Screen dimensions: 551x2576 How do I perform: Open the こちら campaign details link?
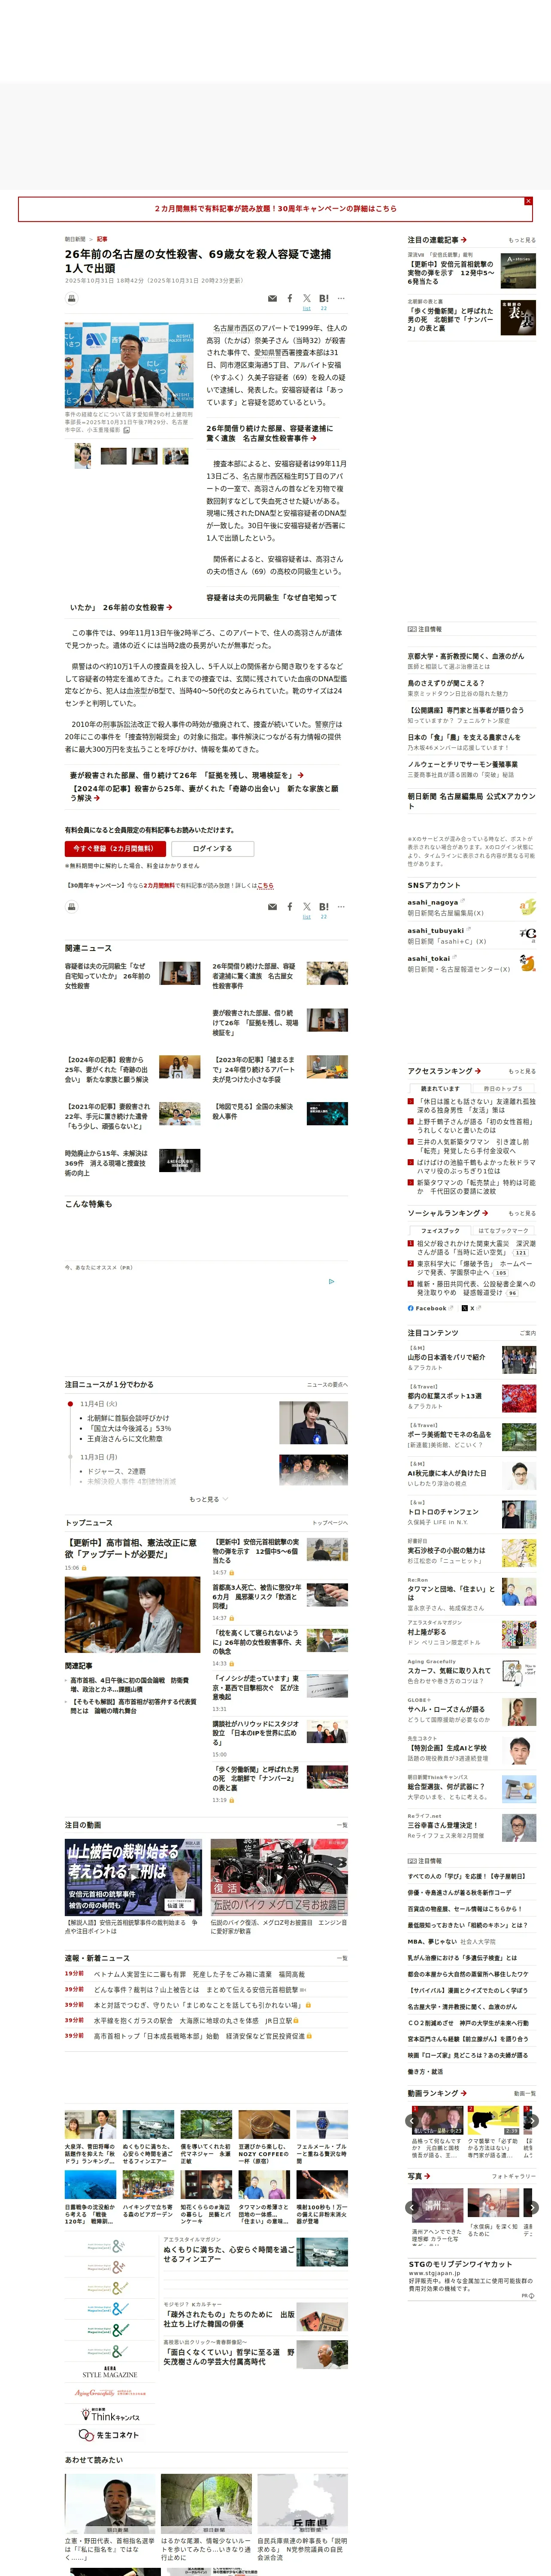coord(265,886)
